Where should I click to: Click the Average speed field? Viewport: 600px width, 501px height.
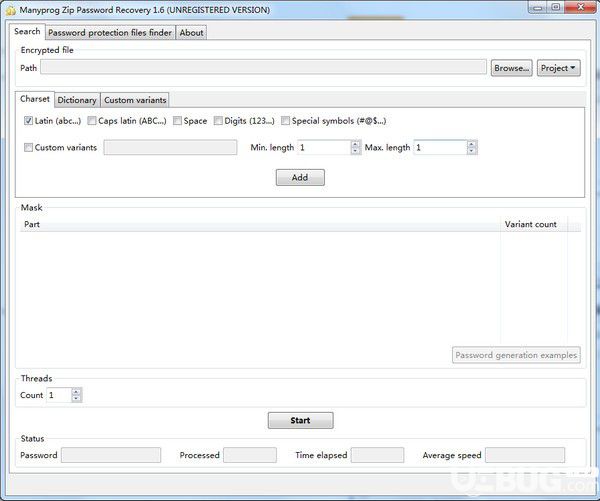(525, 455)
